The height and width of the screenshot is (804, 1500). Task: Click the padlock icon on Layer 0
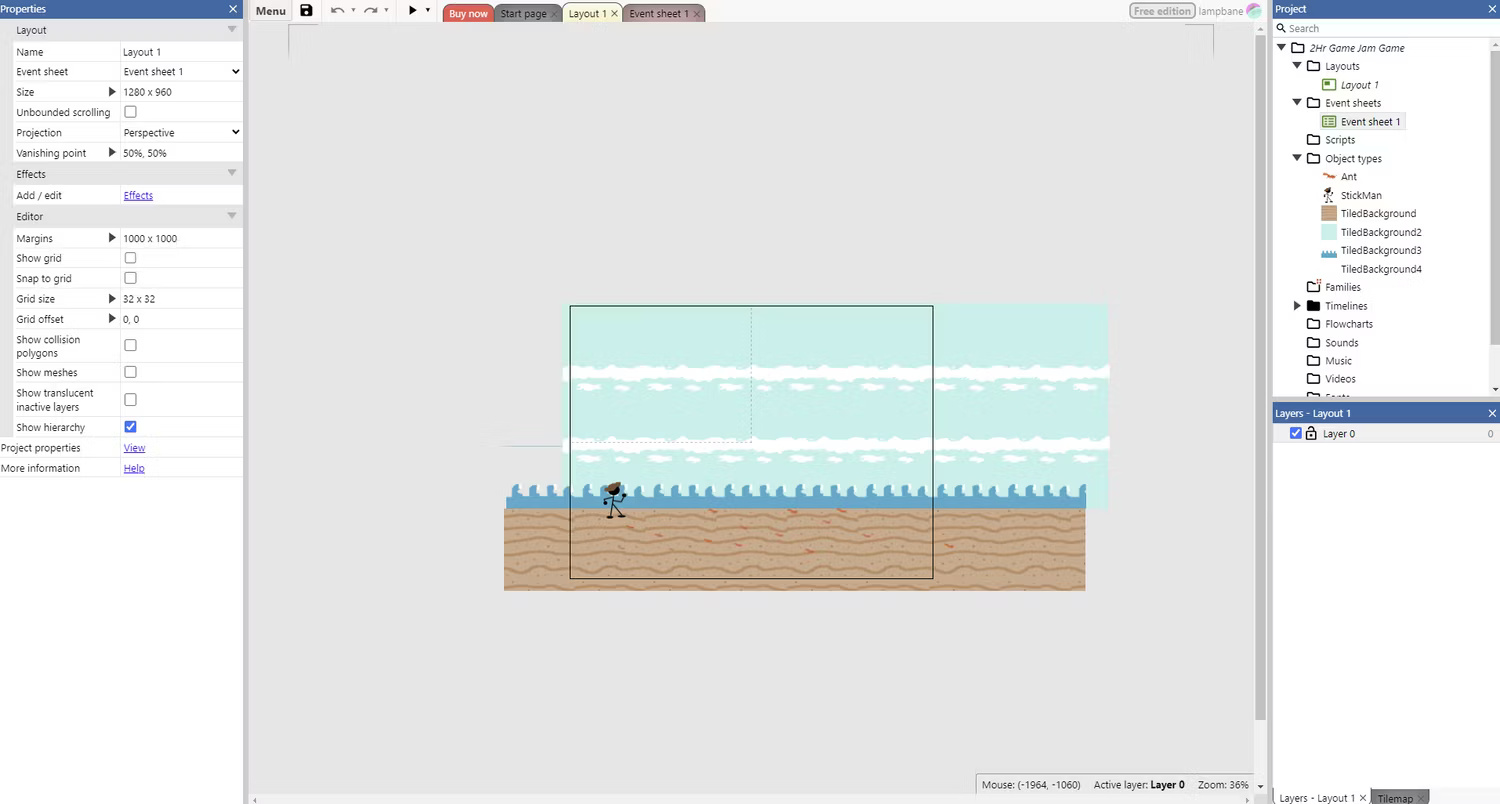point(1311,433)
